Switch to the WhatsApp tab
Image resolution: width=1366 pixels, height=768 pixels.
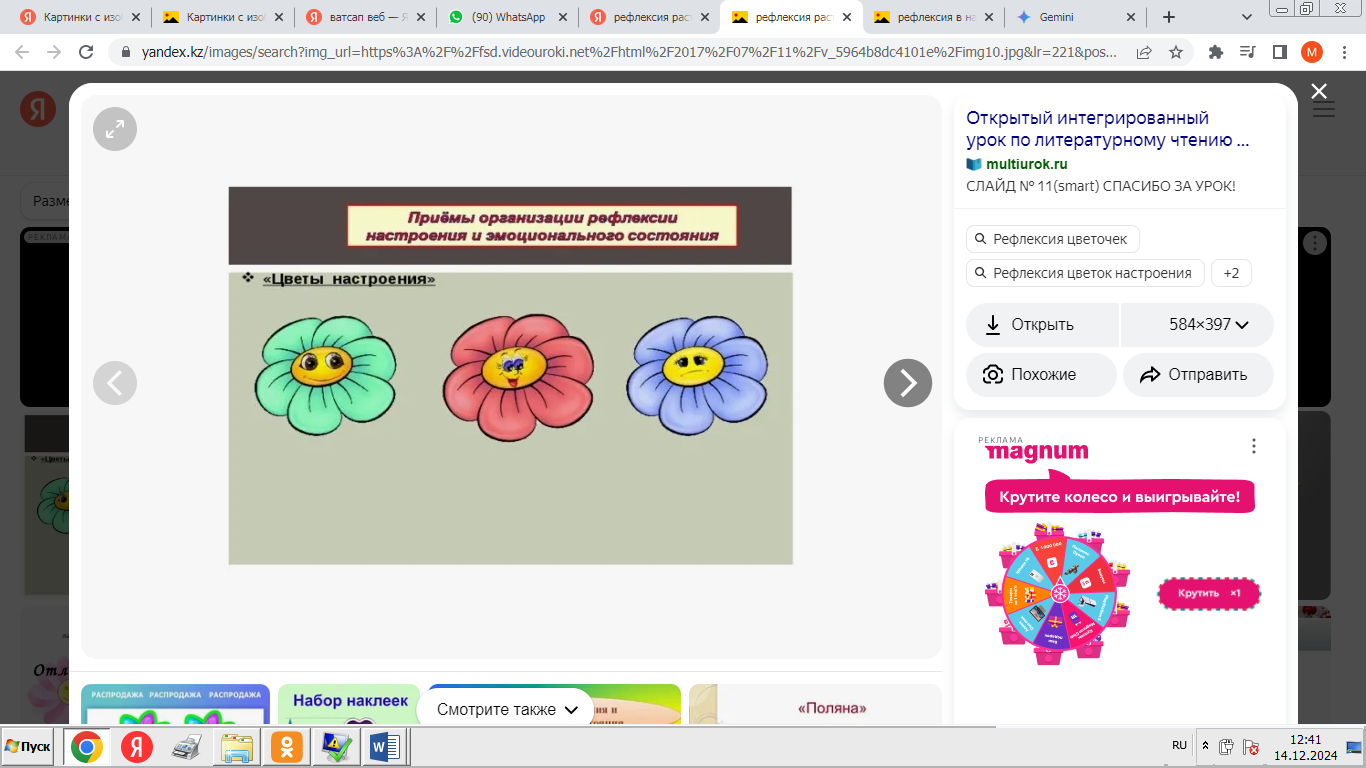[507, 17]
